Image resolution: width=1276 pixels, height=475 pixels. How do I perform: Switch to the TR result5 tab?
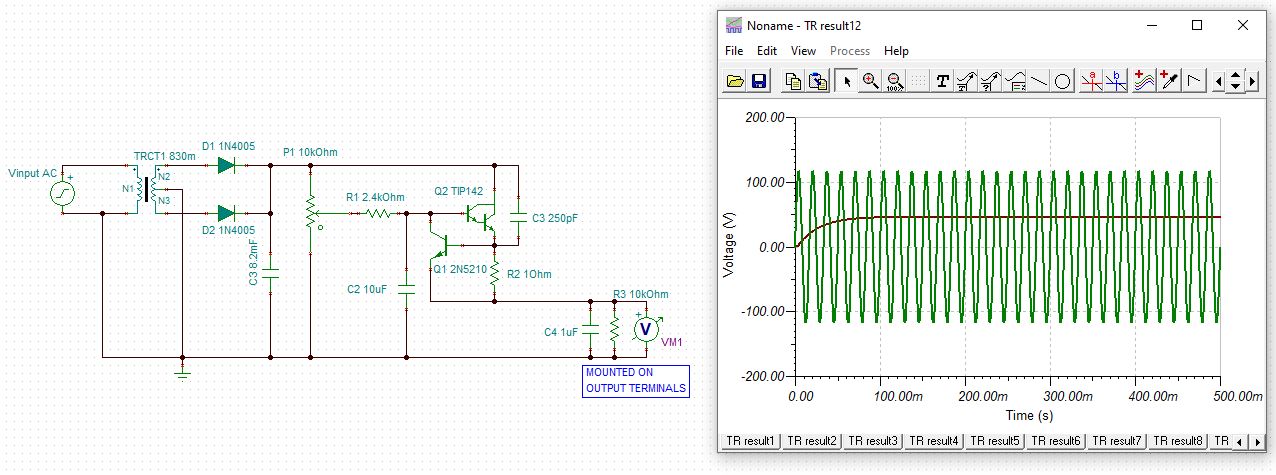[x=994, y=441]
